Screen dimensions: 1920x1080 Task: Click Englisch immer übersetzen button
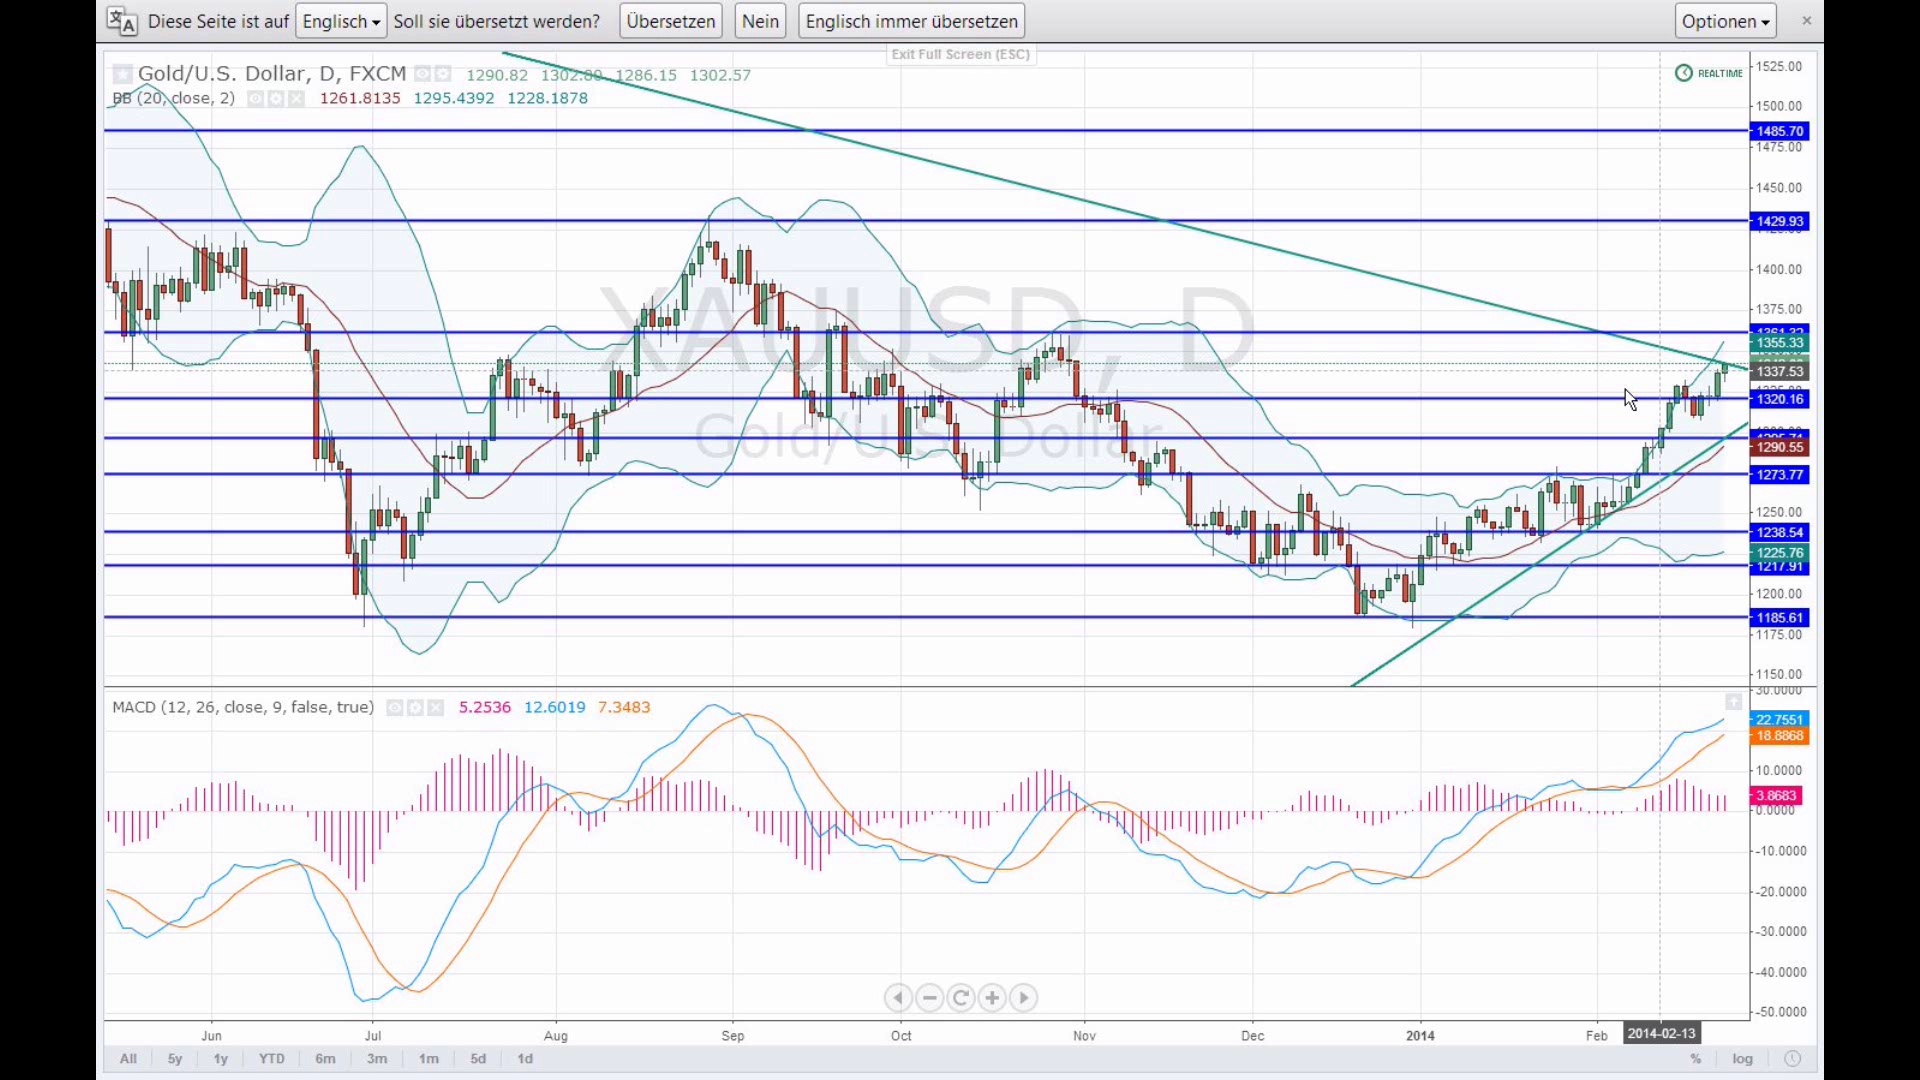coord(911,21)
